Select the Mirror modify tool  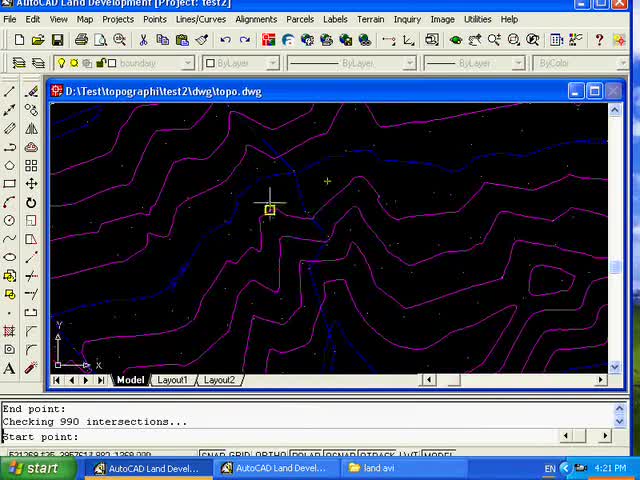31,128
